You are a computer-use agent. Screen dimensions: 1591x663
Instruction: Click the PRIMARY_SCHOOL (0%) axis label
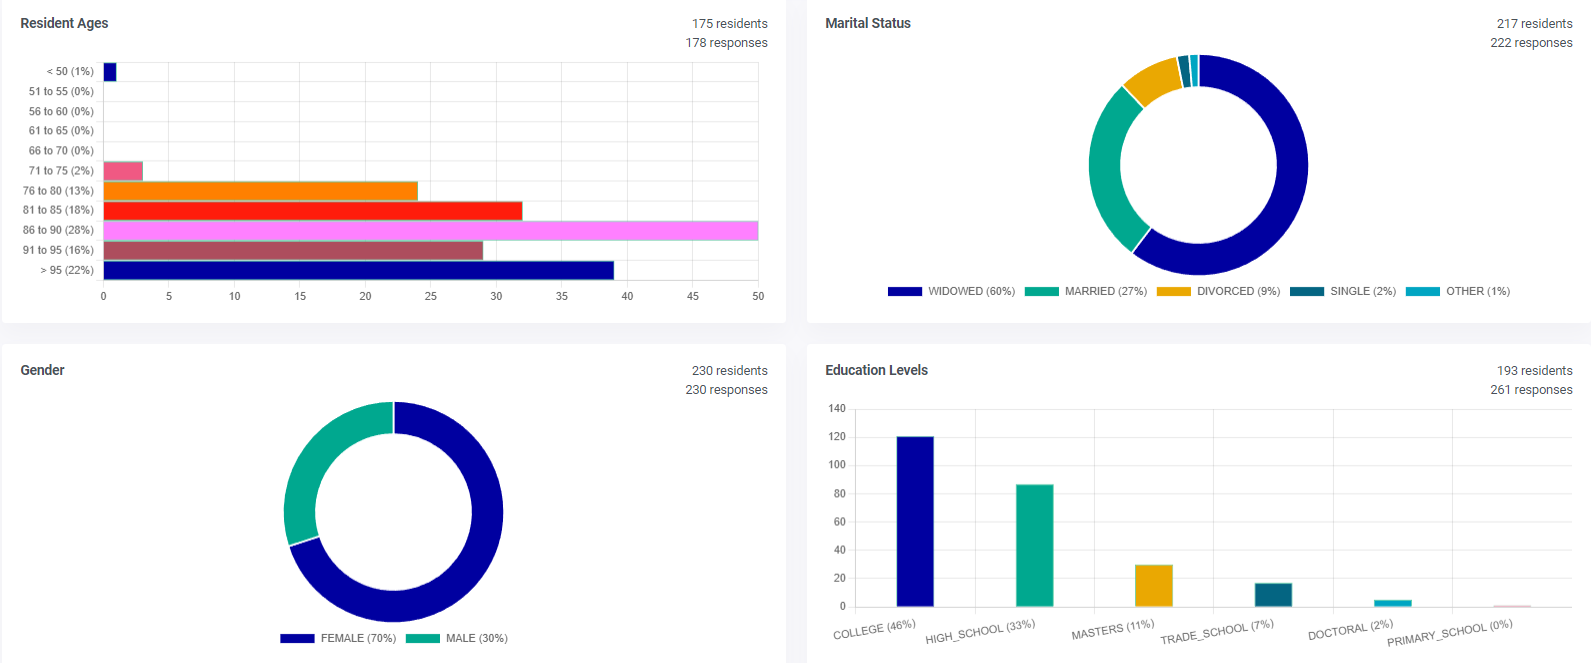point(1449,633)
